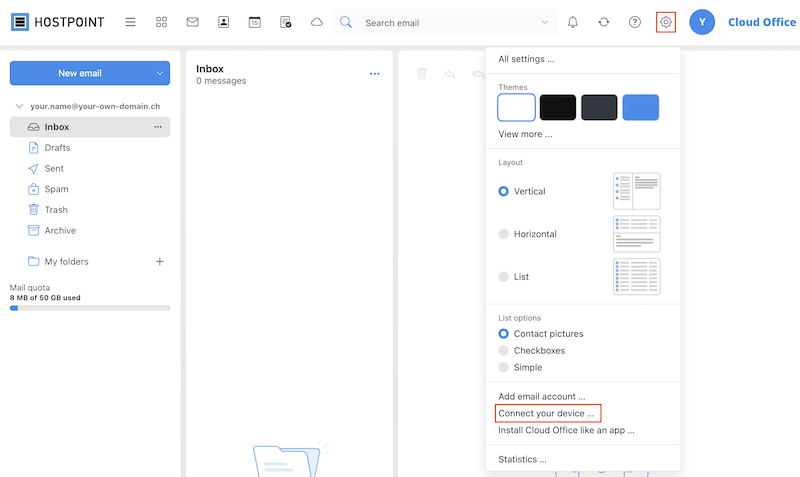
Task: Click the settings gear icon
Action: [x=666, y=22]
